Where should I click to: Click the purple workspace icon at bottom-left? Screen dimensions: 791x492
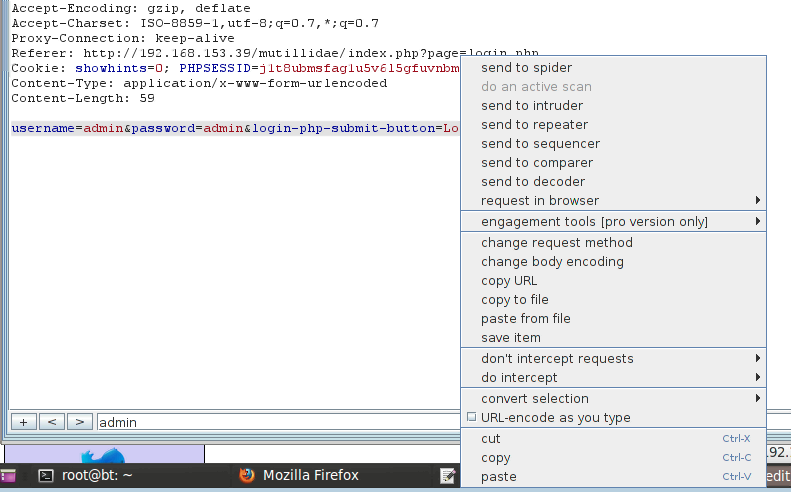pyautogui.click(x=7, y=476)
